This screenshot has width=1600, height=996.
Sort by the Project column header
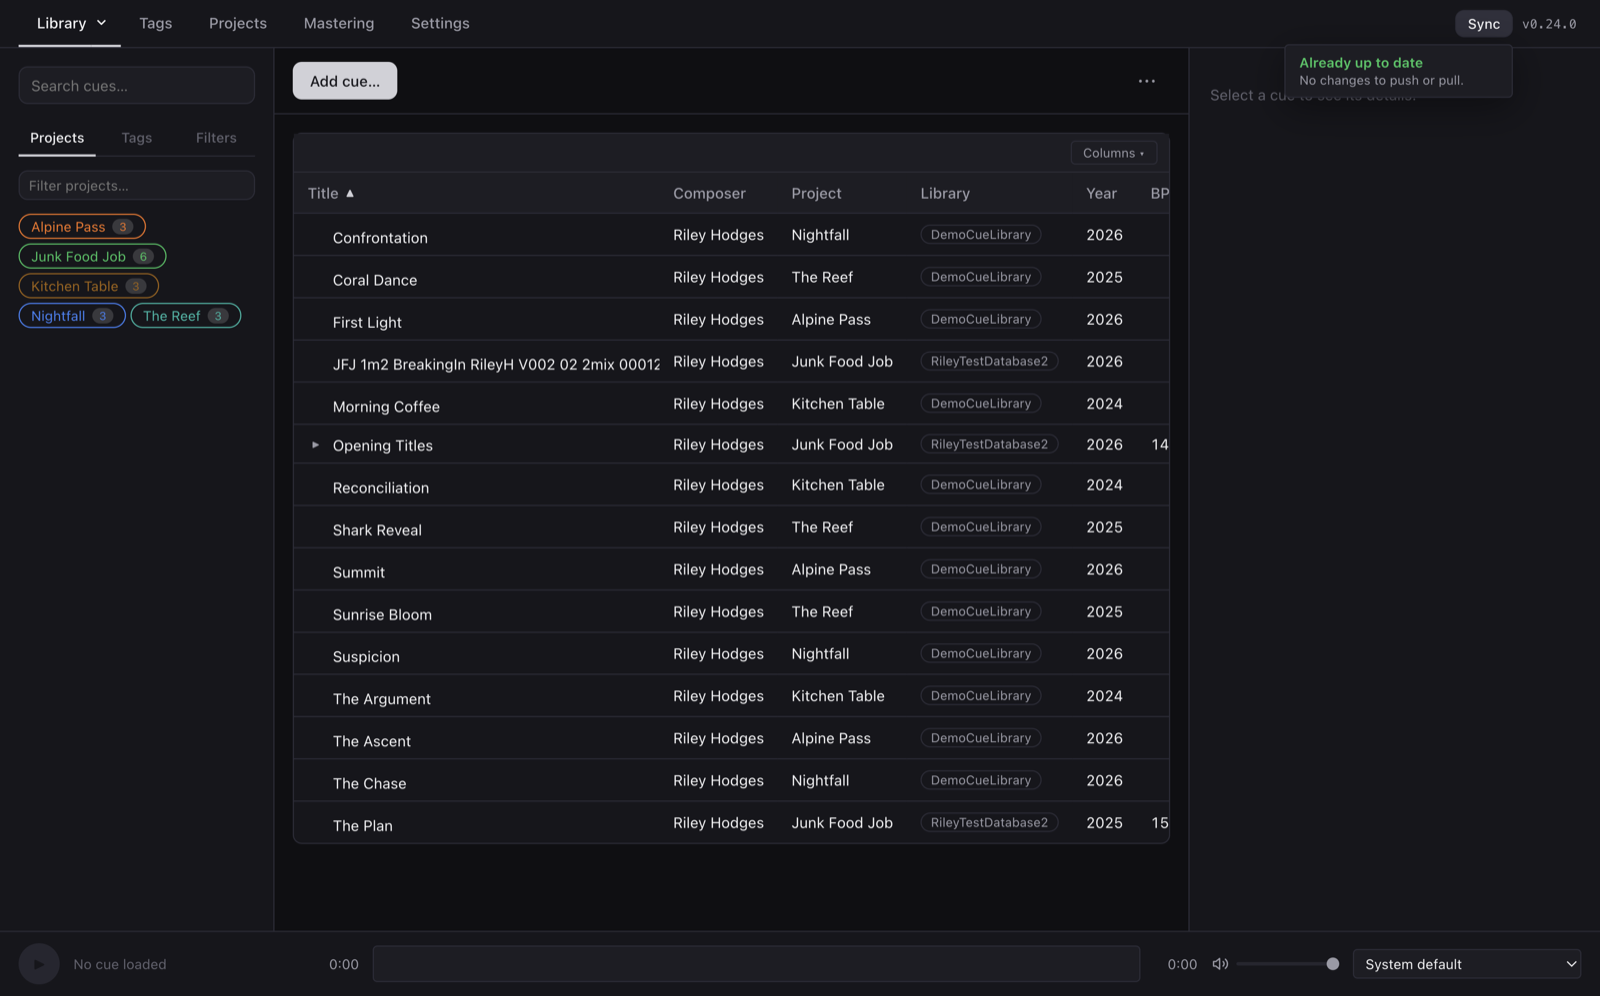816,193
